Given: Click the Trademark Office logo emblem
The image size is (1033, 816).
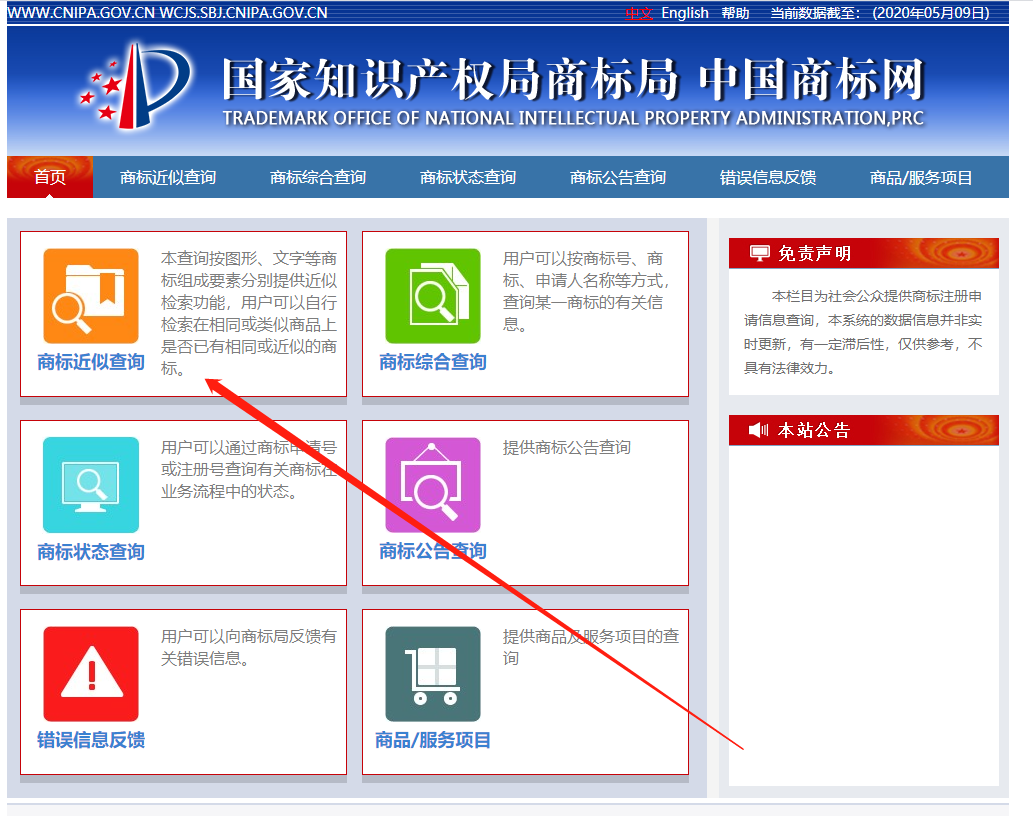Looking at the screenshot, I should [136, 85].
